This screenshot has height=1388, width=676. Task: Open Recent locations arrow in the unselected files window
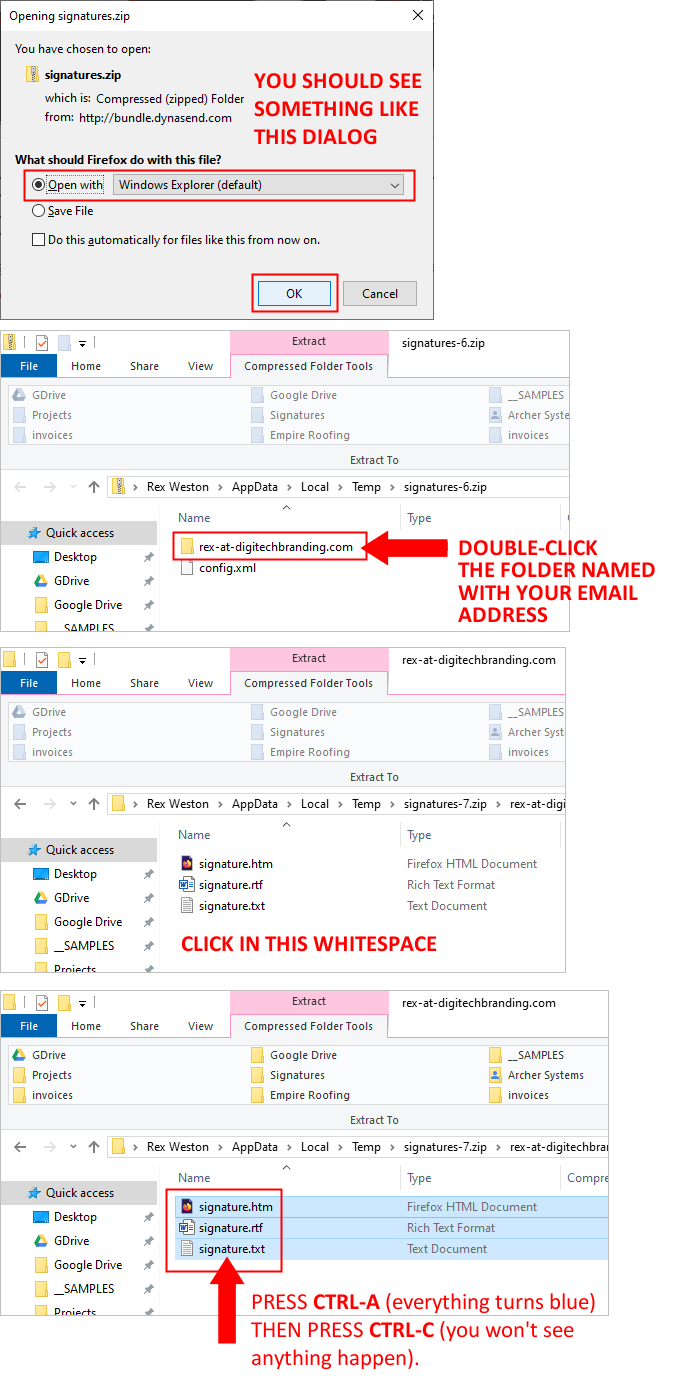tap(72, 805)
